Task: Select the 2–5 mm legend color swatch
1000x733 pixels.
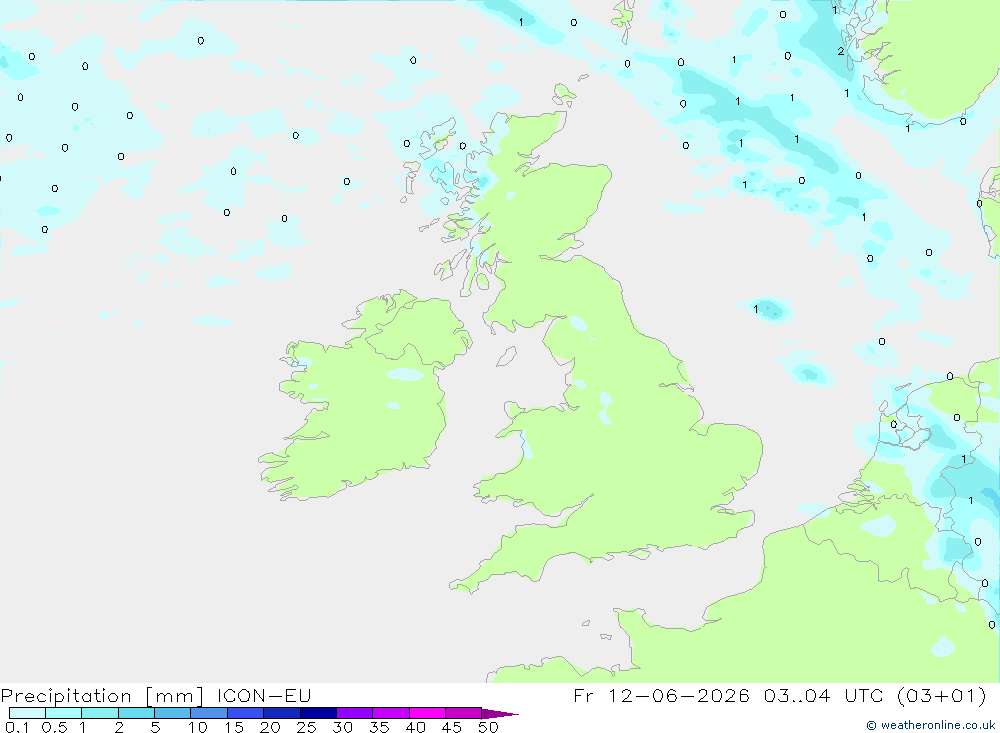Action: click(136, 713)
